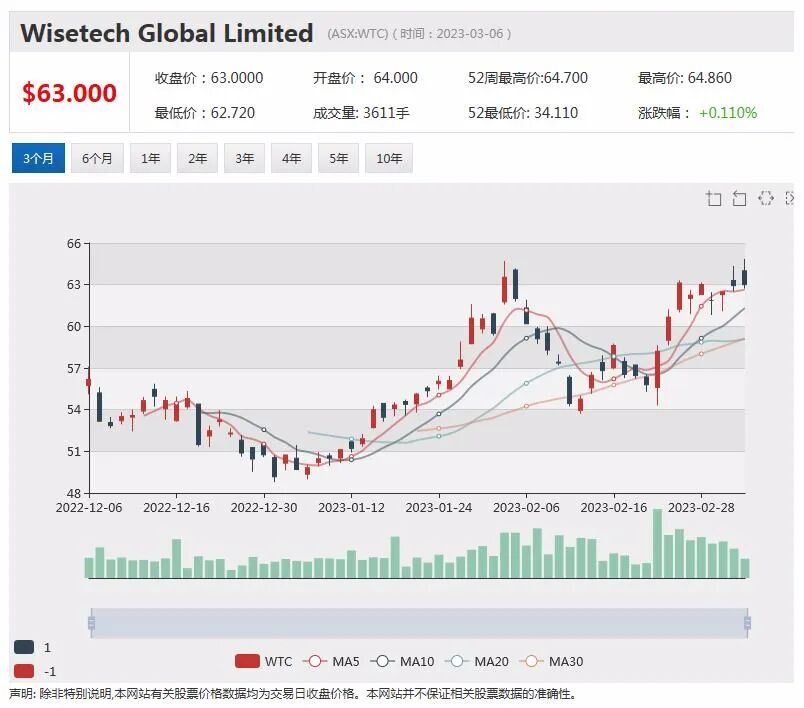804x708 pixels.
Task: Click the 66 y-axis label
Action: click(x=74, y=244)
